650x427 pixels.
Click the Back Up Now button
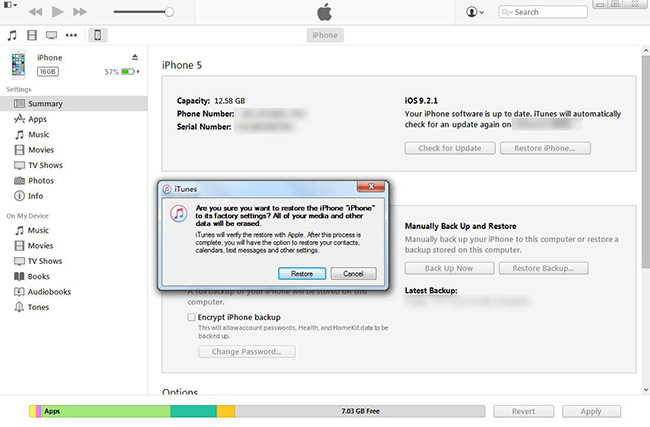click(449, 268)
